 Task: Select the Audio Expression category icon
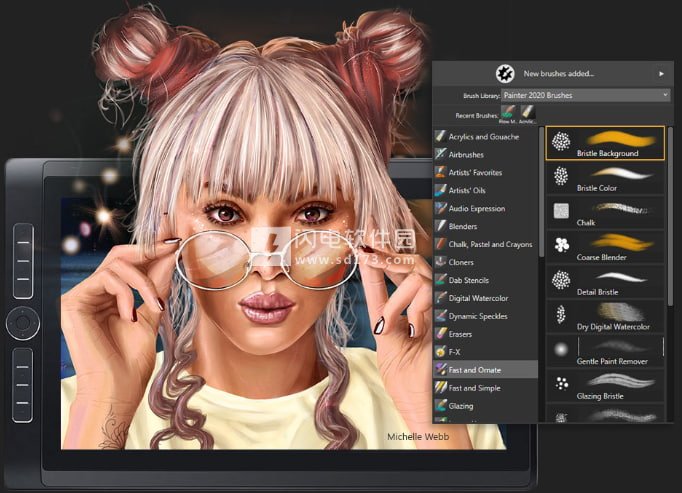pyautogui.click(x=441, y=208)
